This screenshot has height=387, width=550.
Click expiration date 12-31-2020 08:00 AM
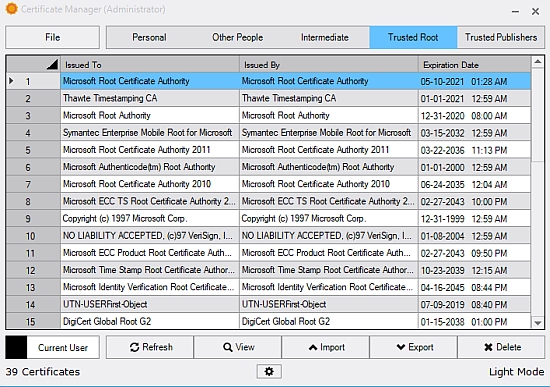coord(475,115)
